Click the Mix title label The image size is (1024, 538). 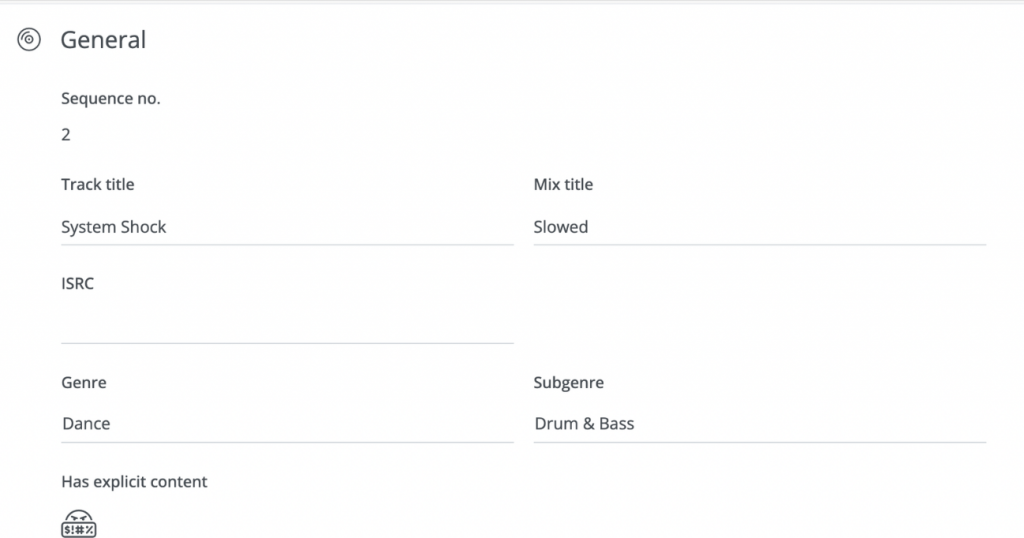pyautogui.click(x=563, y=185)
